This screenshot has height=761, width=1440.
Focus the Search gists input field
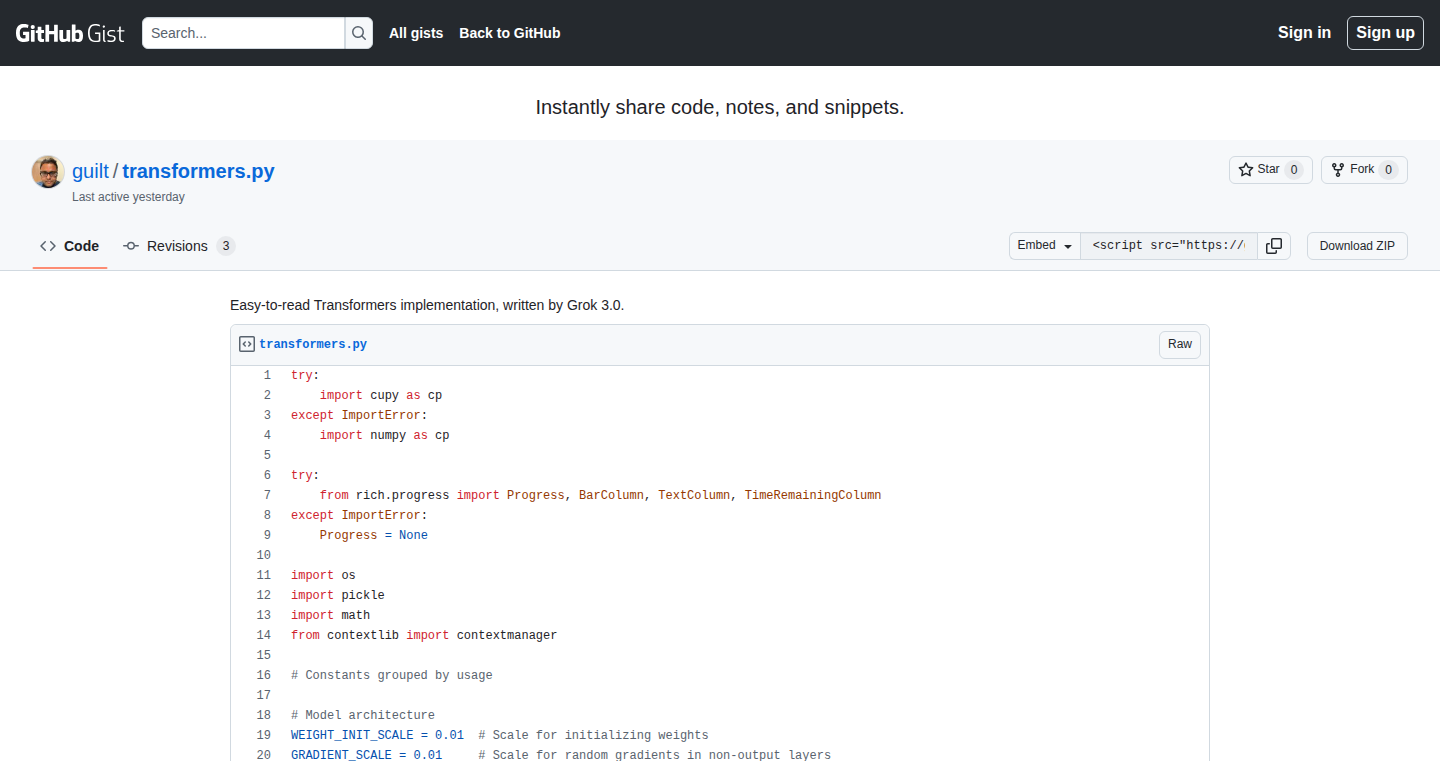click(x=244, y=33)
